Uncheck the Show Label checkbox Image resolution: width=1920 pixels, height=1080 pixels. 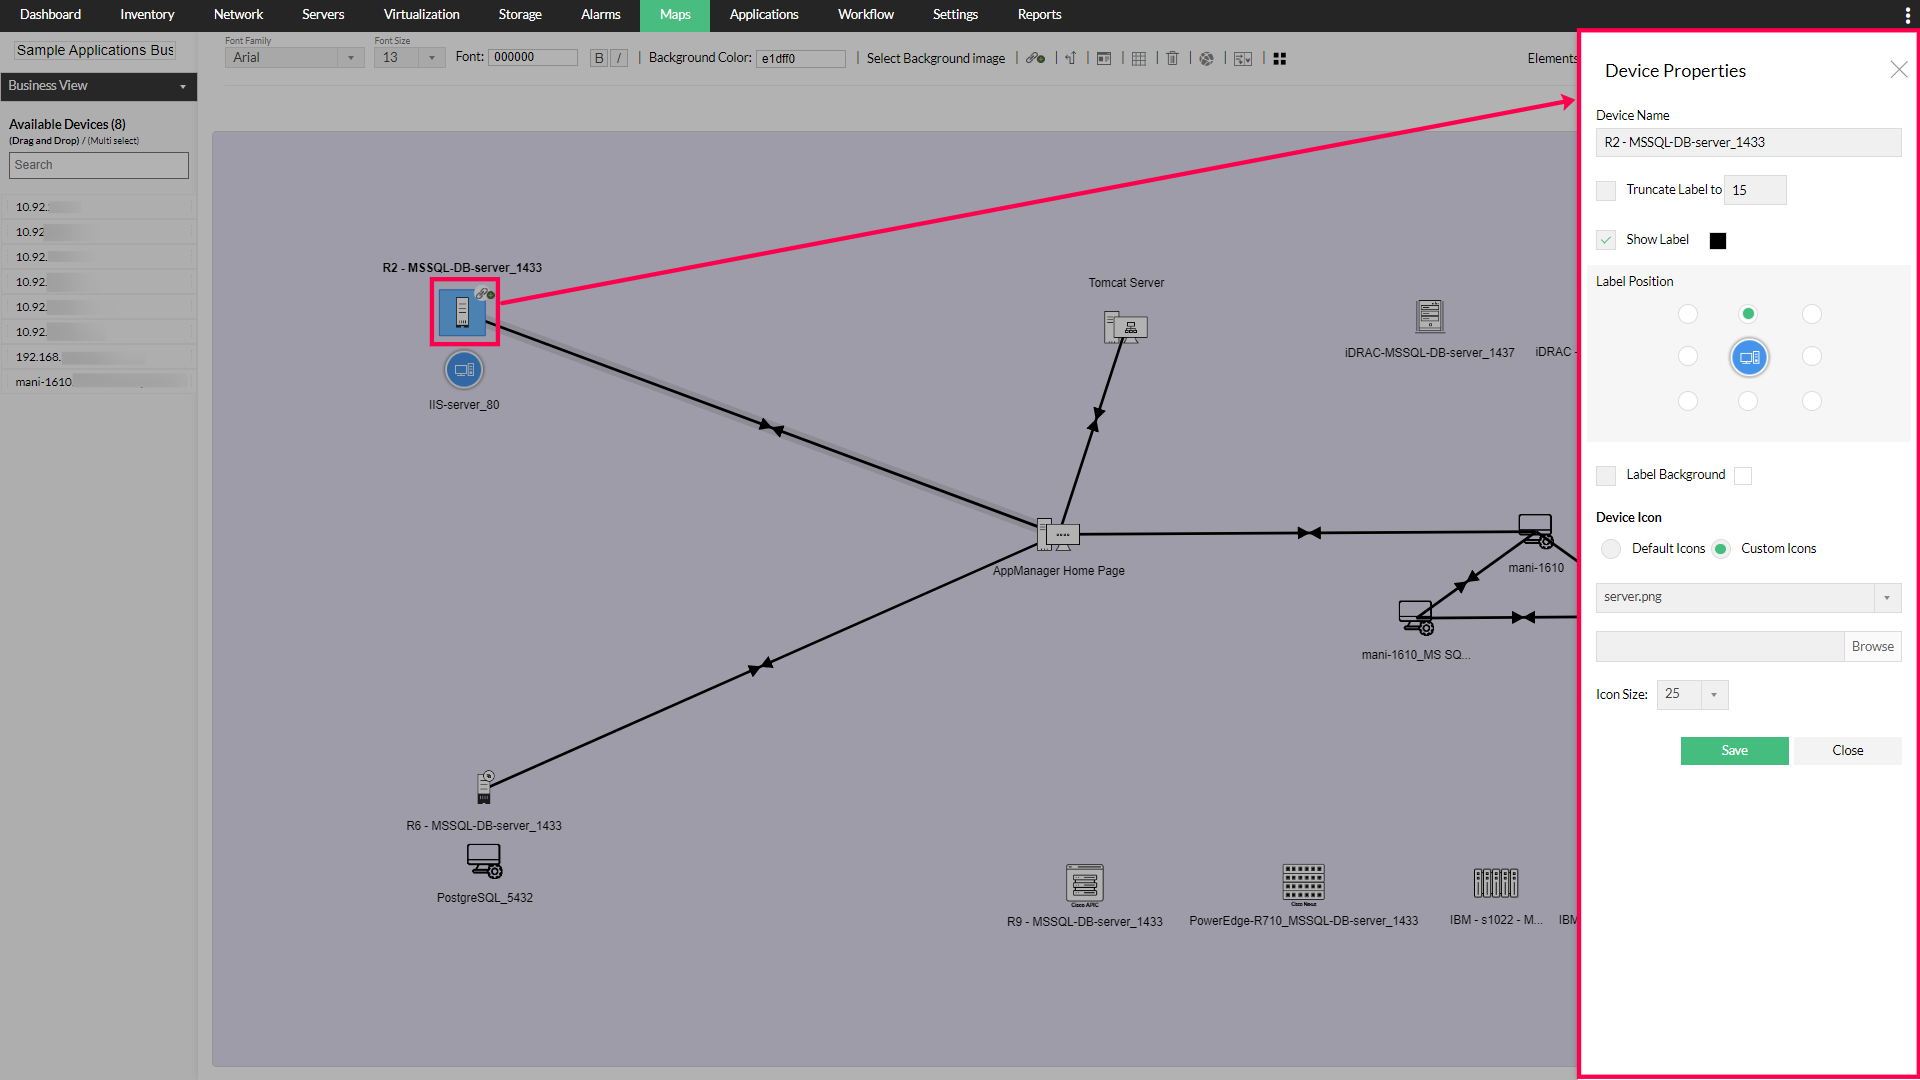click(x=1606, y=240)
